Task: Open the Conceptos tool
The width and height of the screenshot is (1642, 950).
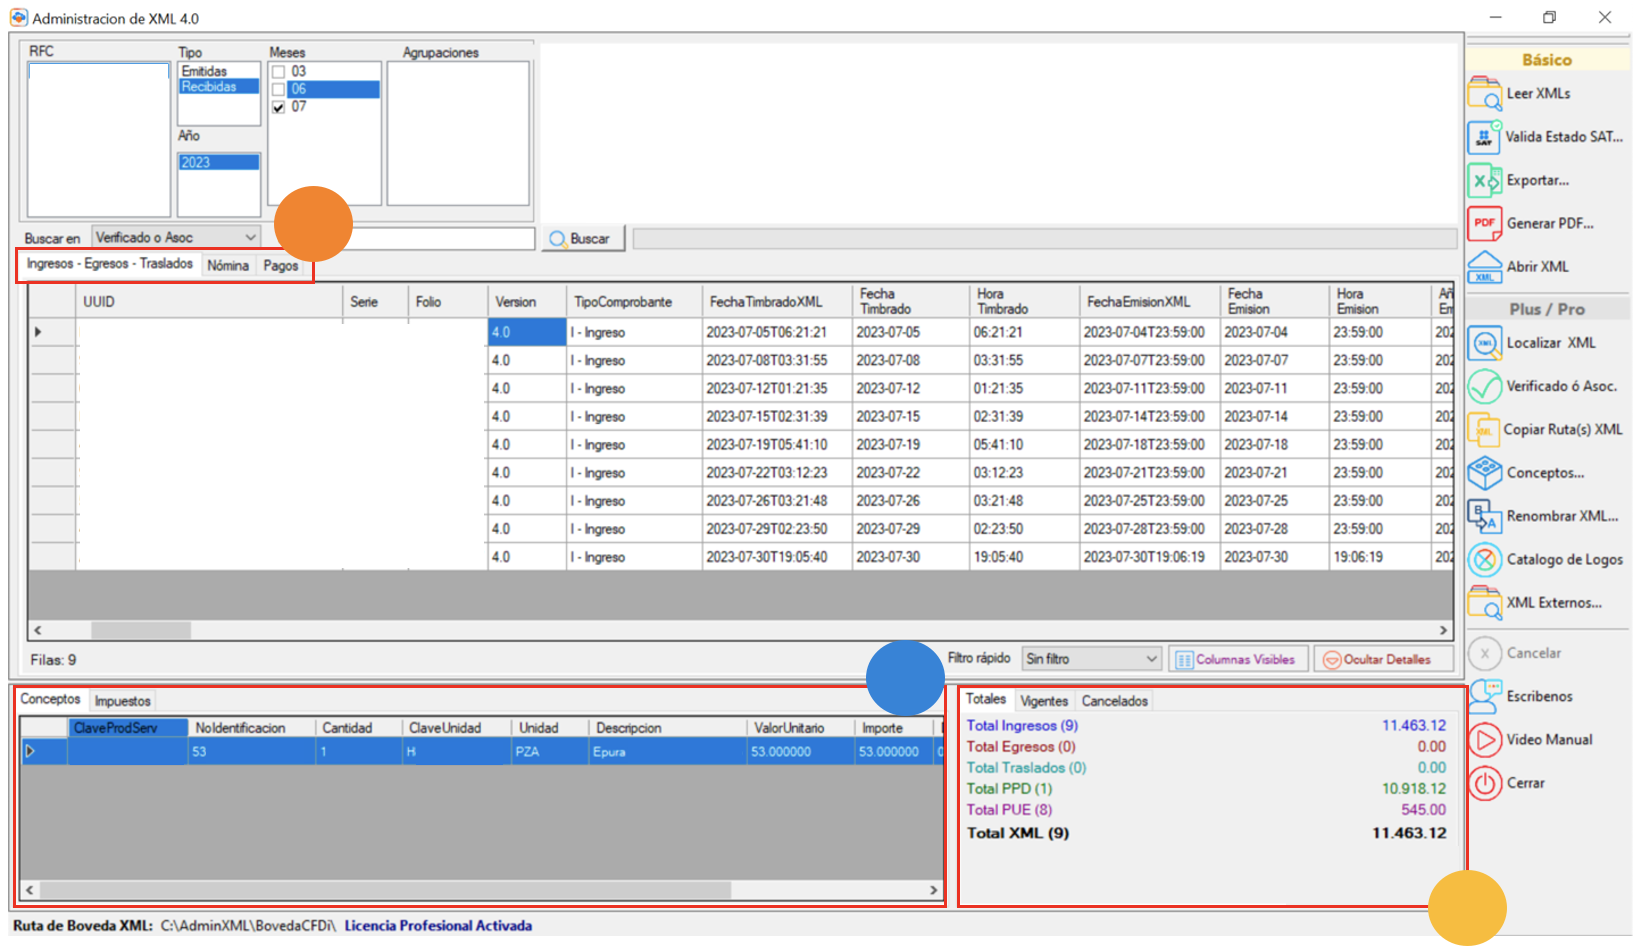Action: [1485, 473]
